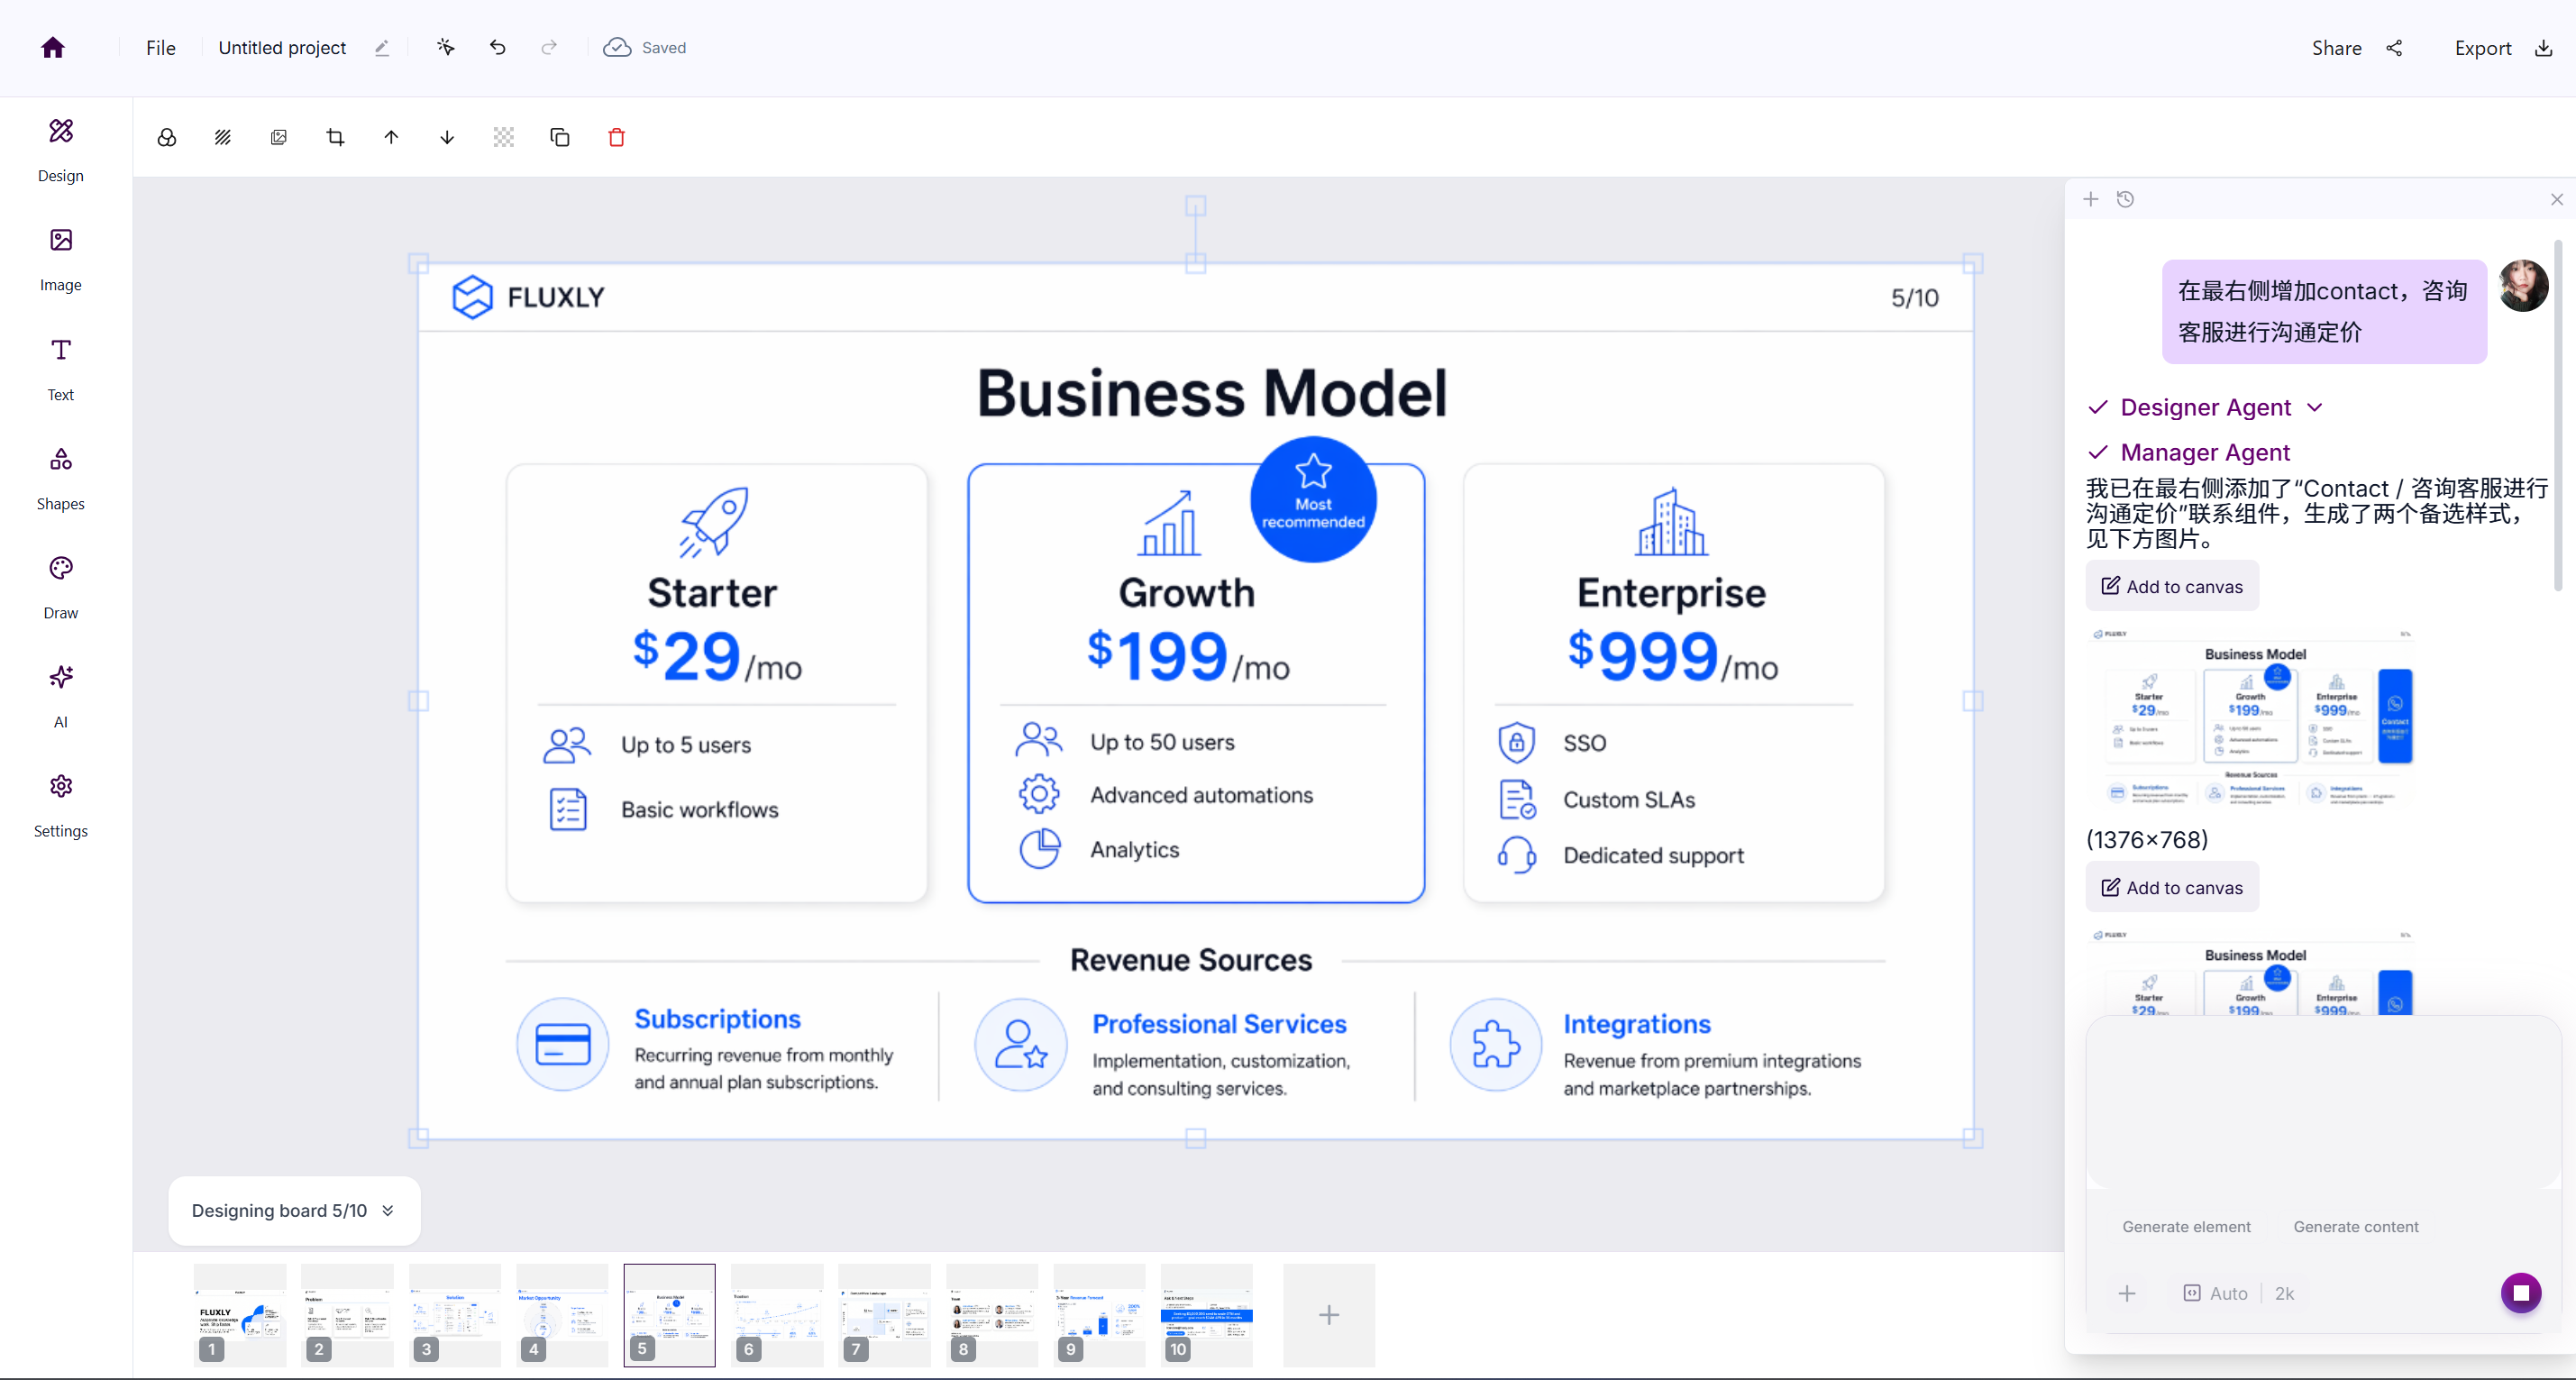
Task: Close the AI chat panel
Action: point(2557,199)
